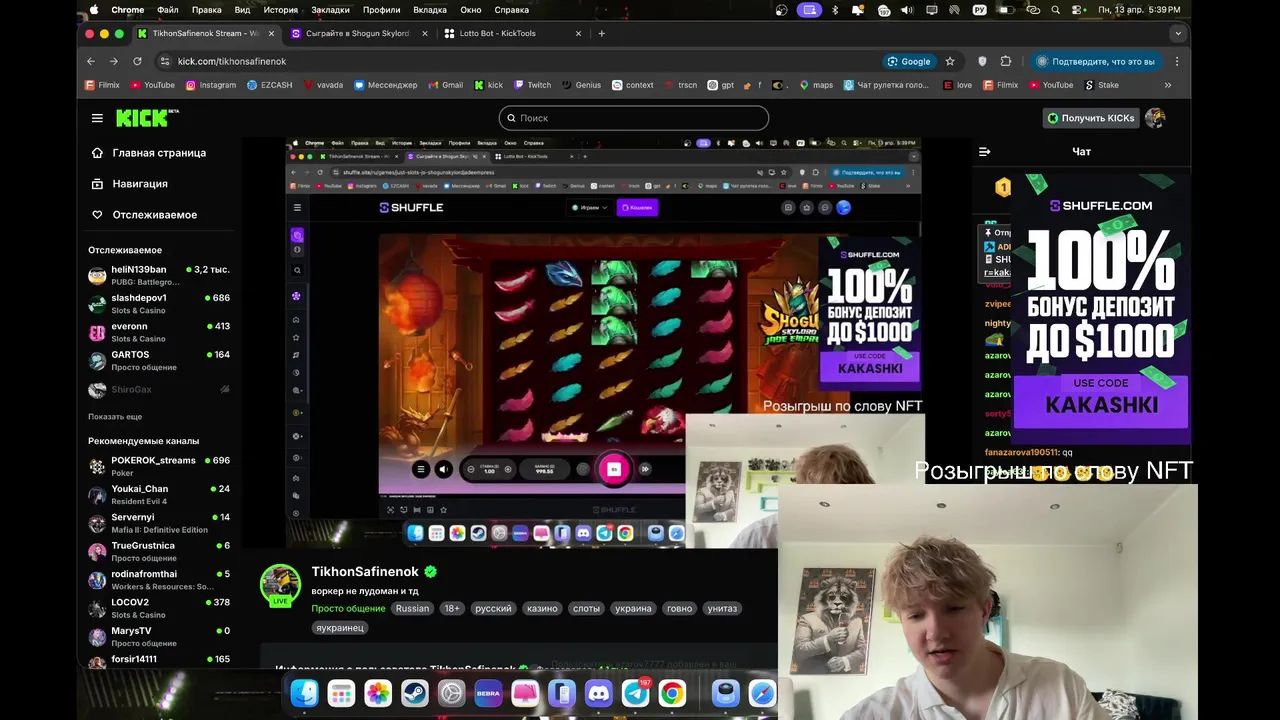This screenshot has height=720, width=1280.
Task: Click the Bluetooth icon in menu bar
Action: 835,10
